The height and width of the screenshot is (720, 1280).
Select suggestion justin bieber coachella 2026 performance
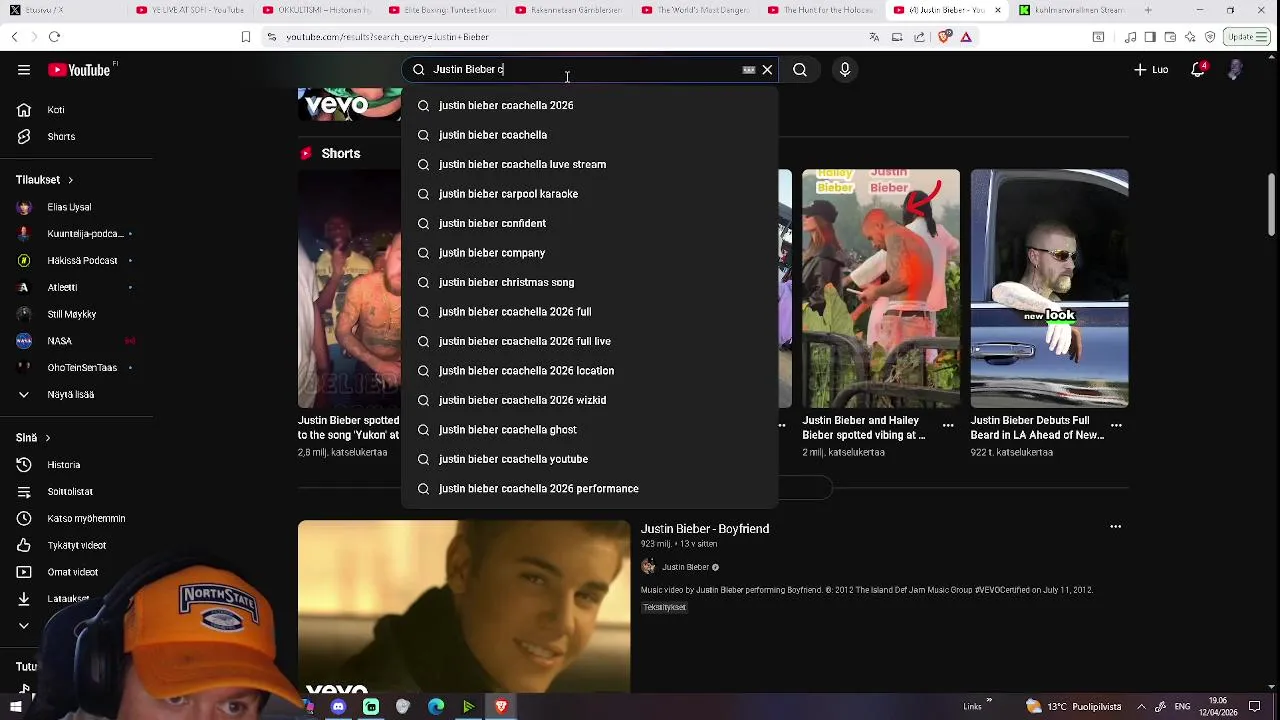(590, 489)
